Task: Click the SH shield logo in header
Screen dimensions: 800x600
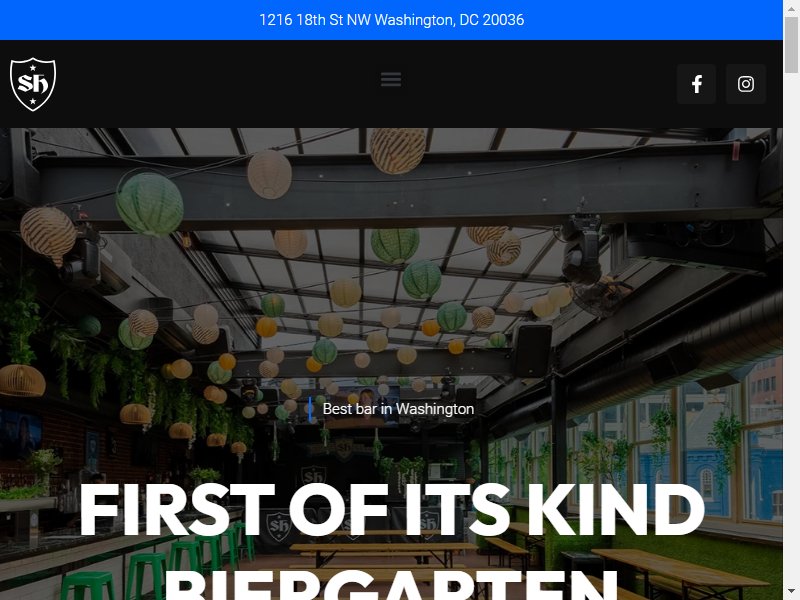Action: 33,84
